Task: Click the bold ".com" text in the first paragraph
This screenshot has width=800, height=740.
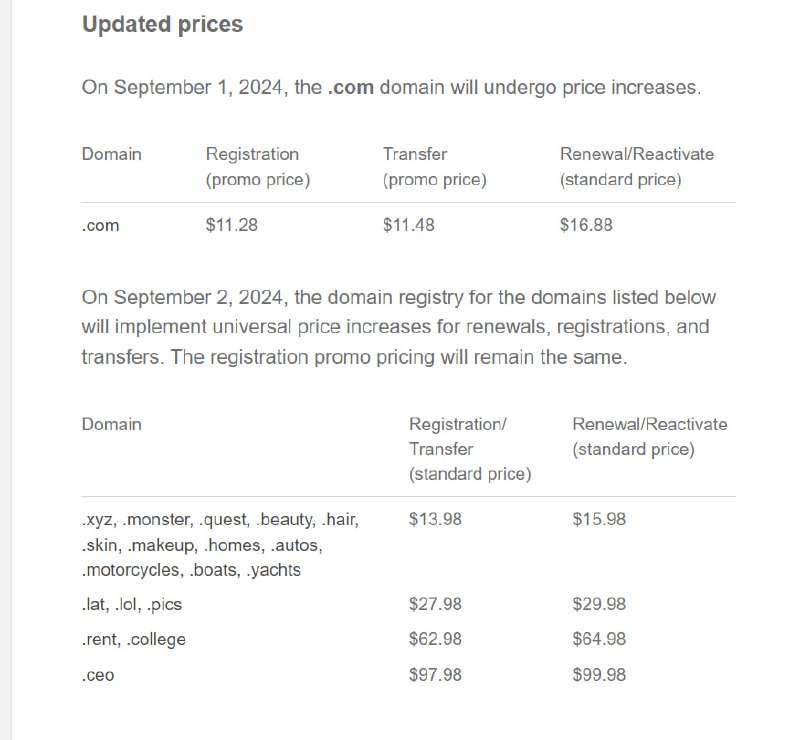Action: [350, 87]
